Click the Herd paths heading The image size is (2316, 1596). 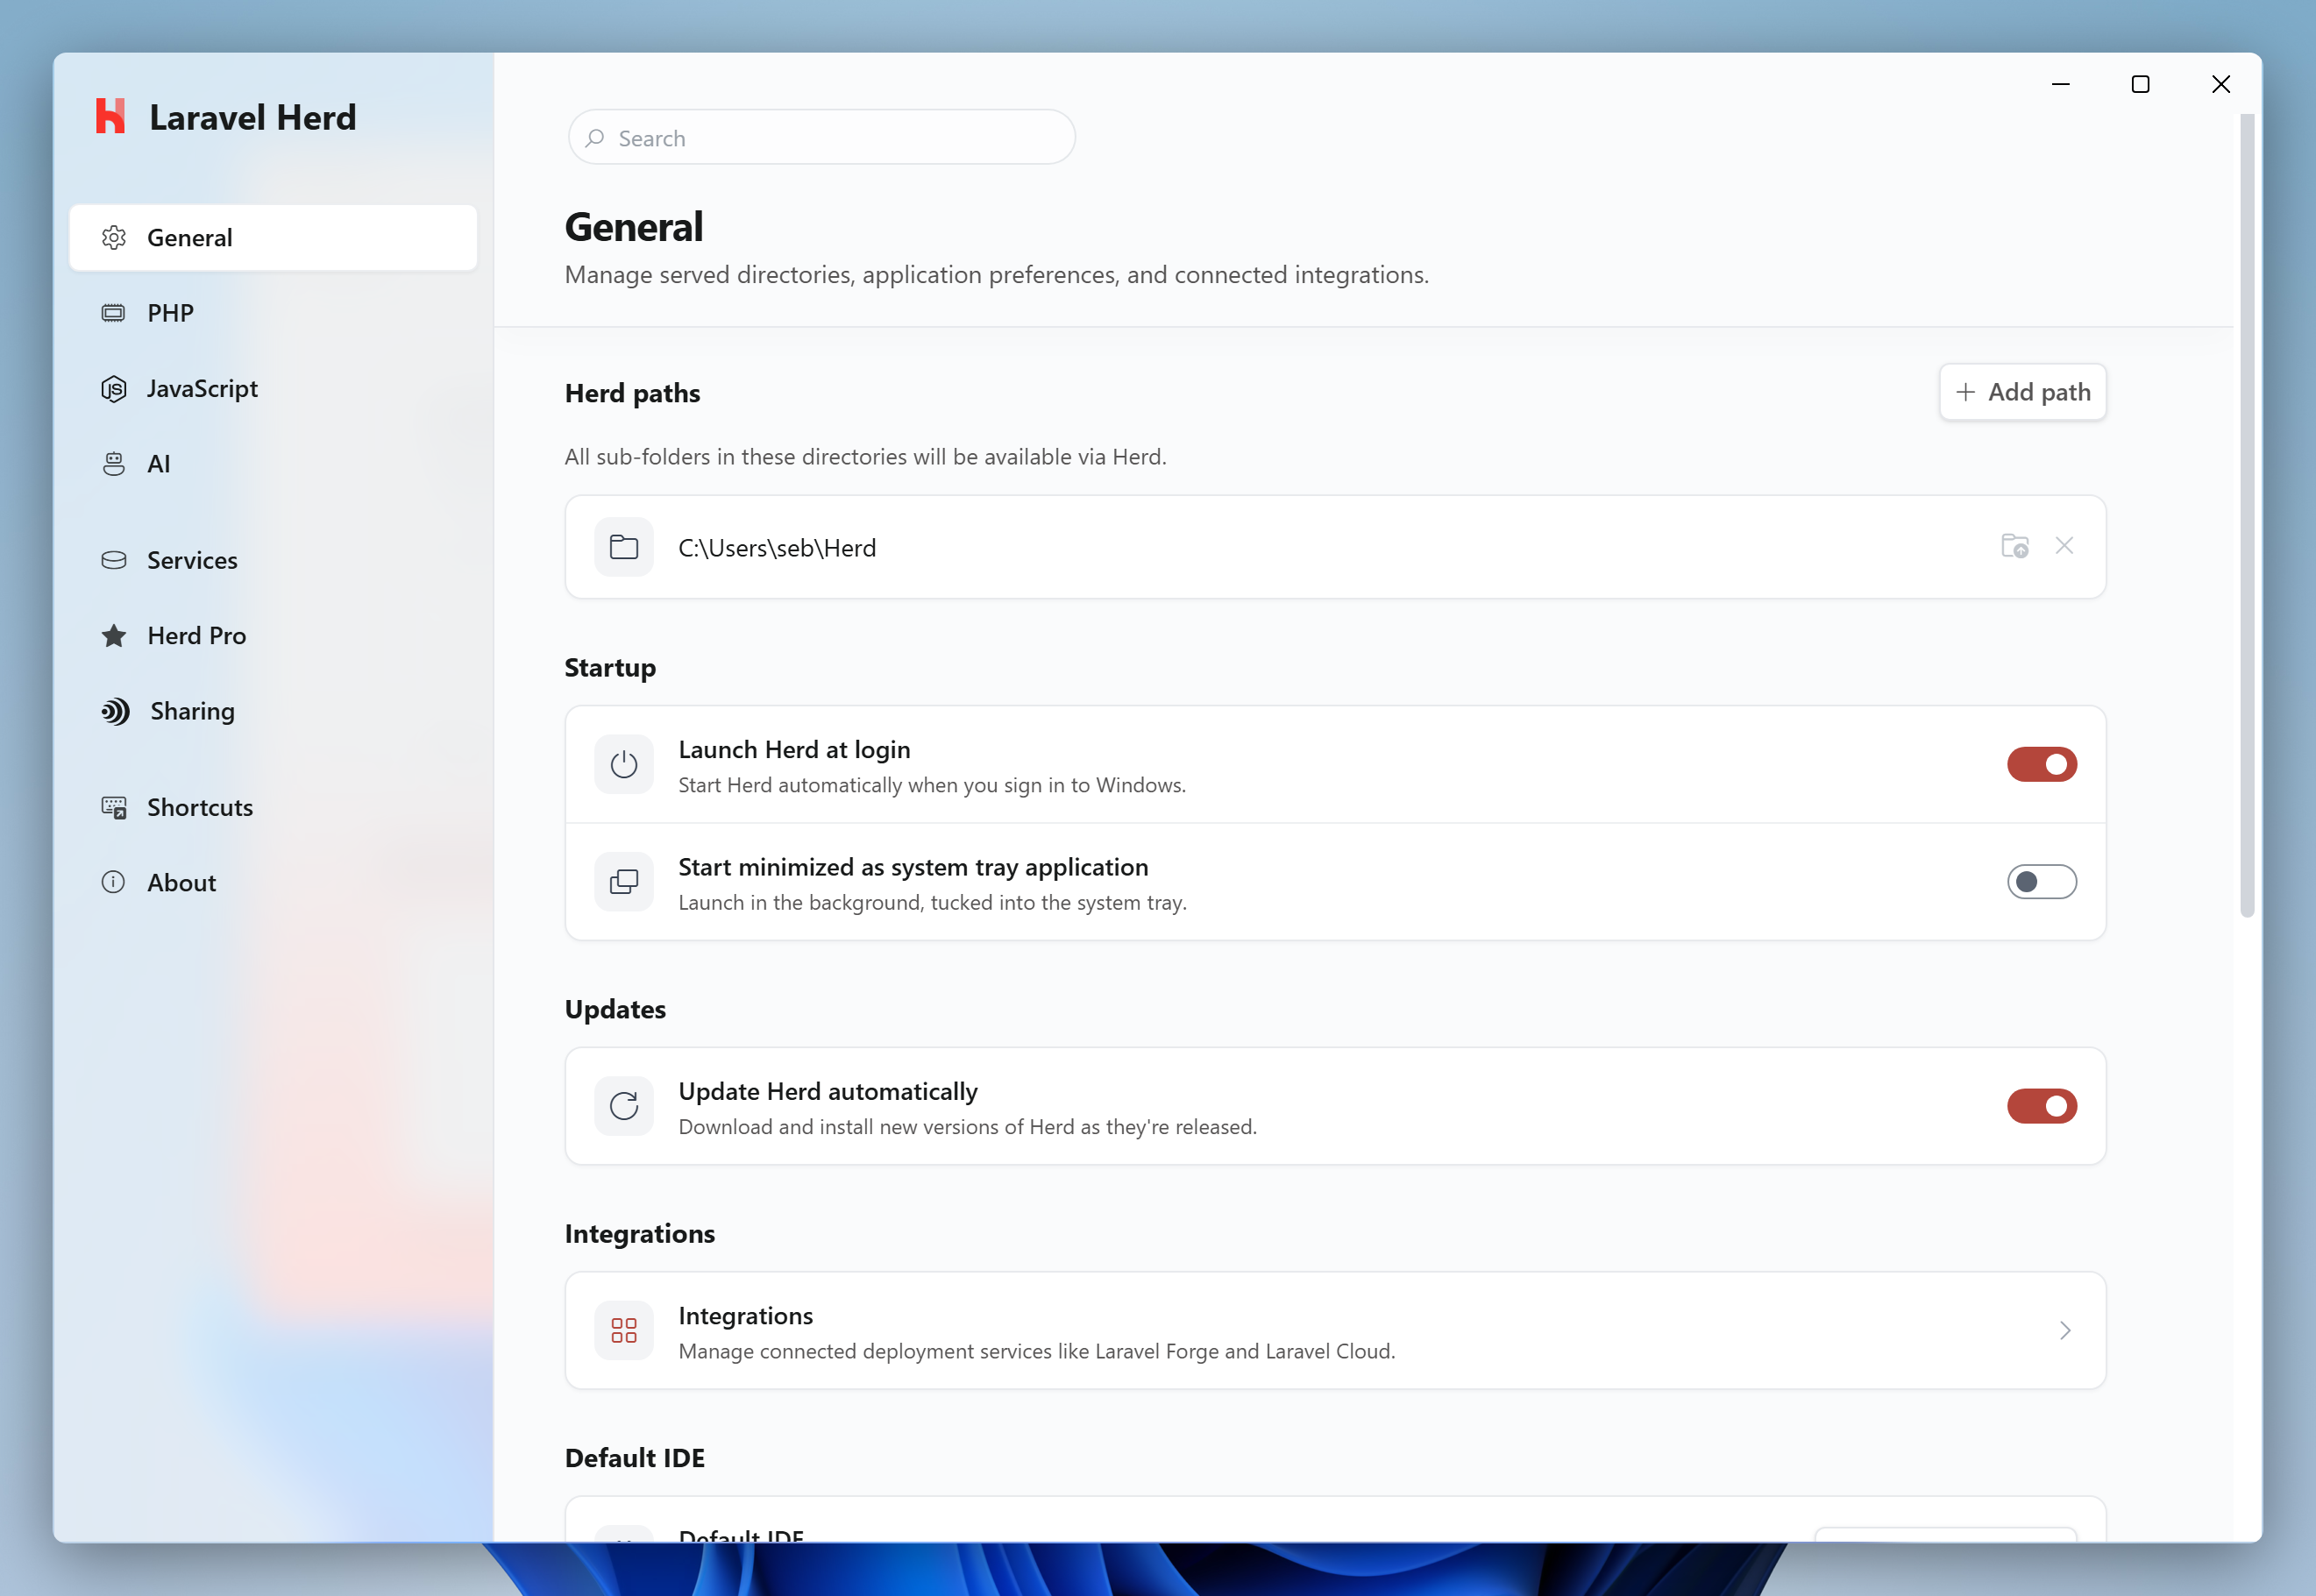[x=632, y=393]
